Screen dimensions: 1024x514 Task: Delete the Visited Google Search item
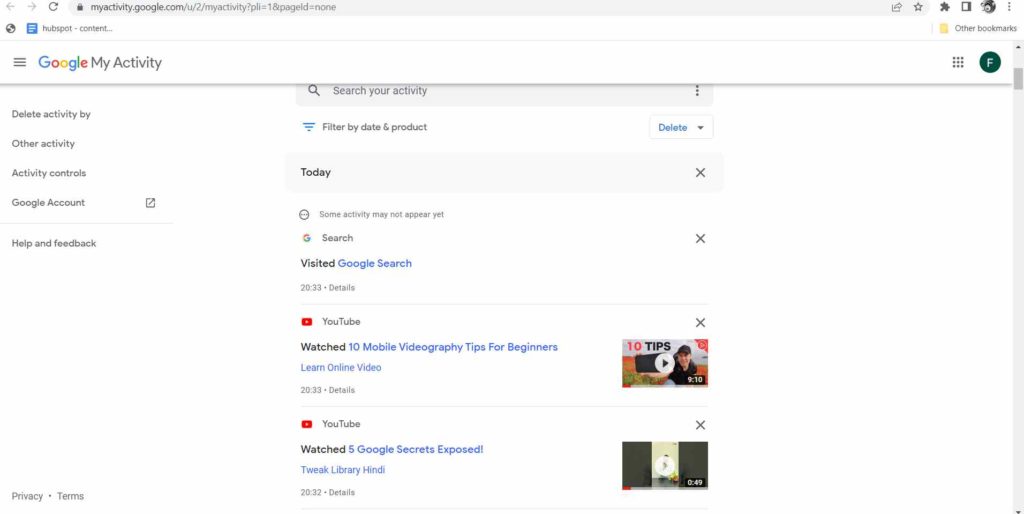(700, 238)
